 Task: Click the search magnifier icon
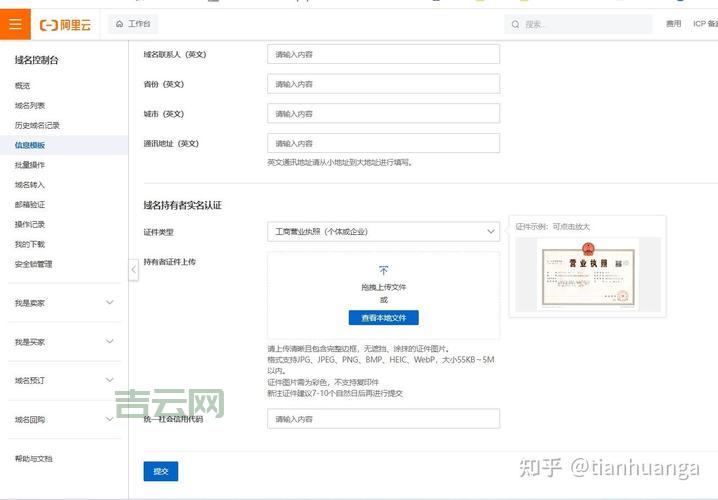(x=516, y=24)
